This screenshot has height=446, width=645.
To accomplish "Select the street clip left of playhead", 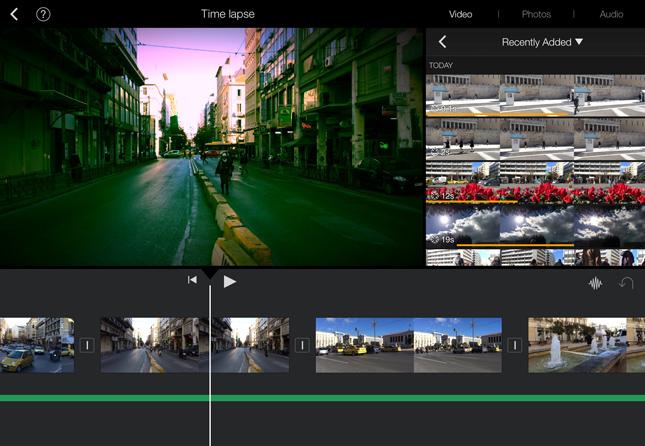I will click(x=155, y=345).
